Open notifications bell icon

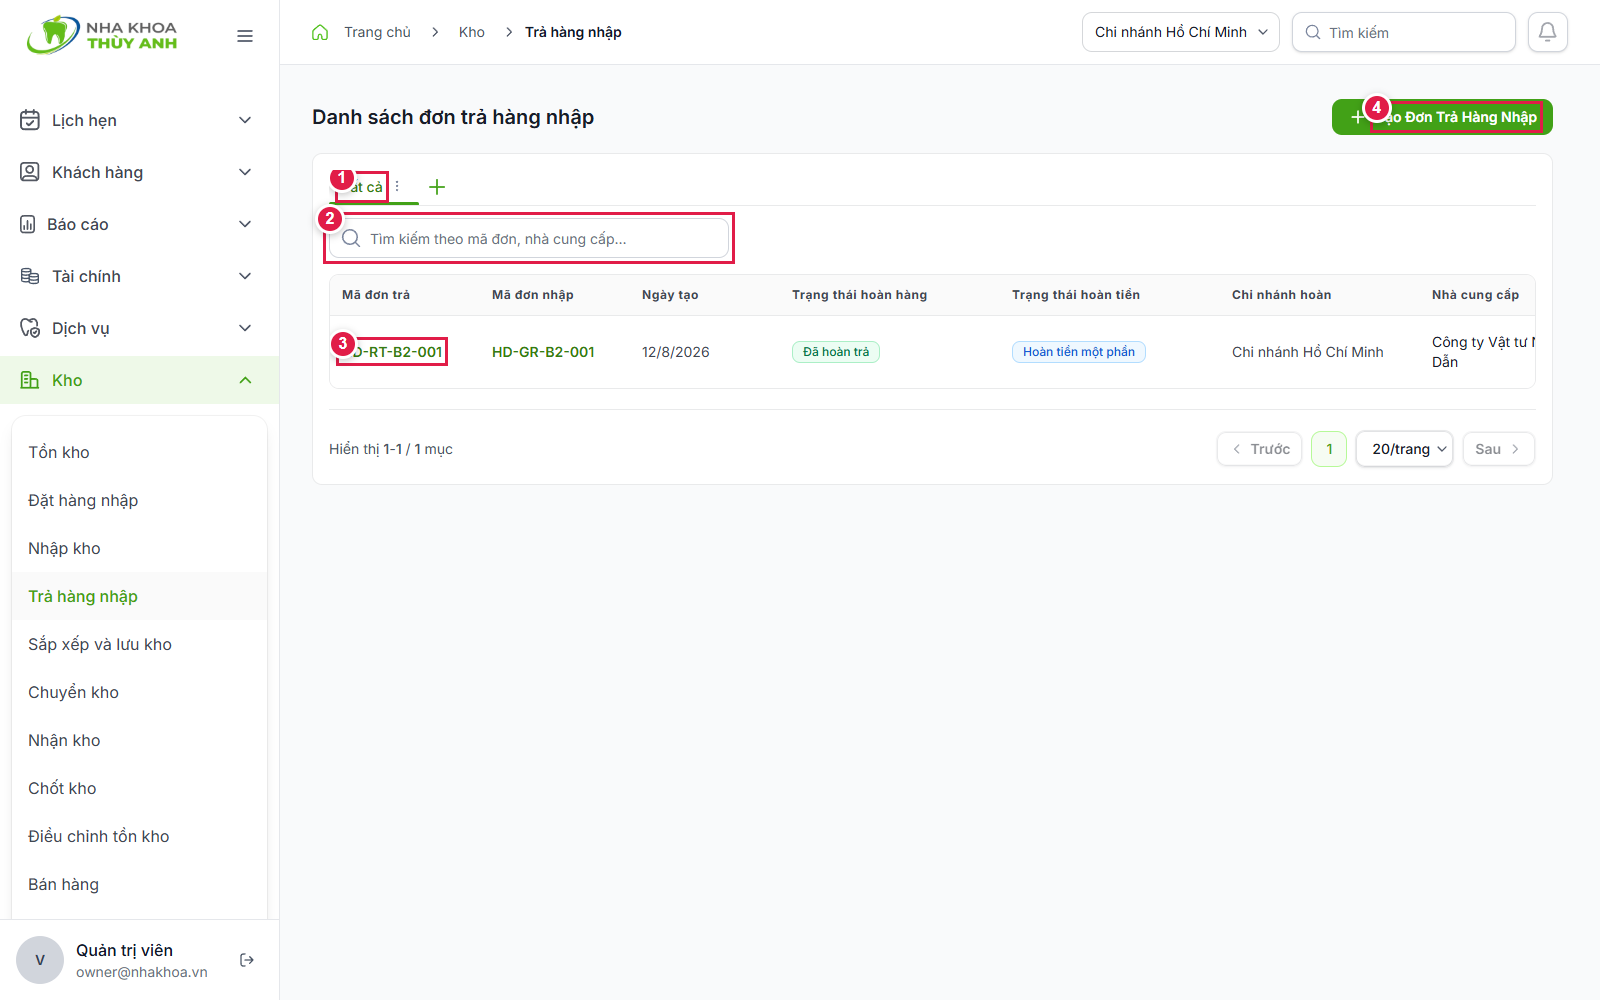coord(1547,32)
